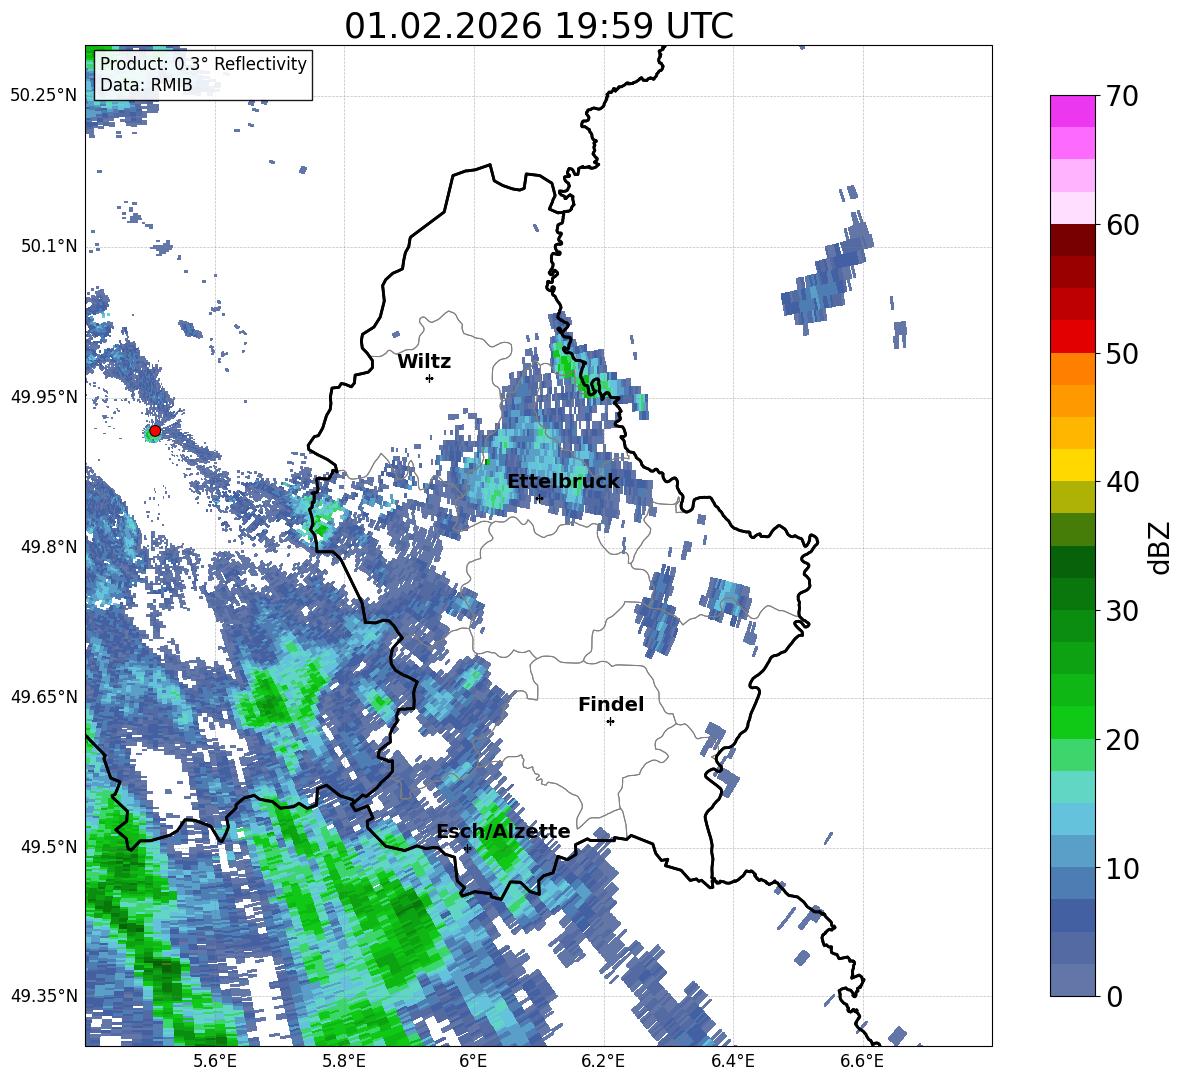Click the Findel station cross marker
The height and width of the screenshot is (1081, 1184).
[610, 722]
